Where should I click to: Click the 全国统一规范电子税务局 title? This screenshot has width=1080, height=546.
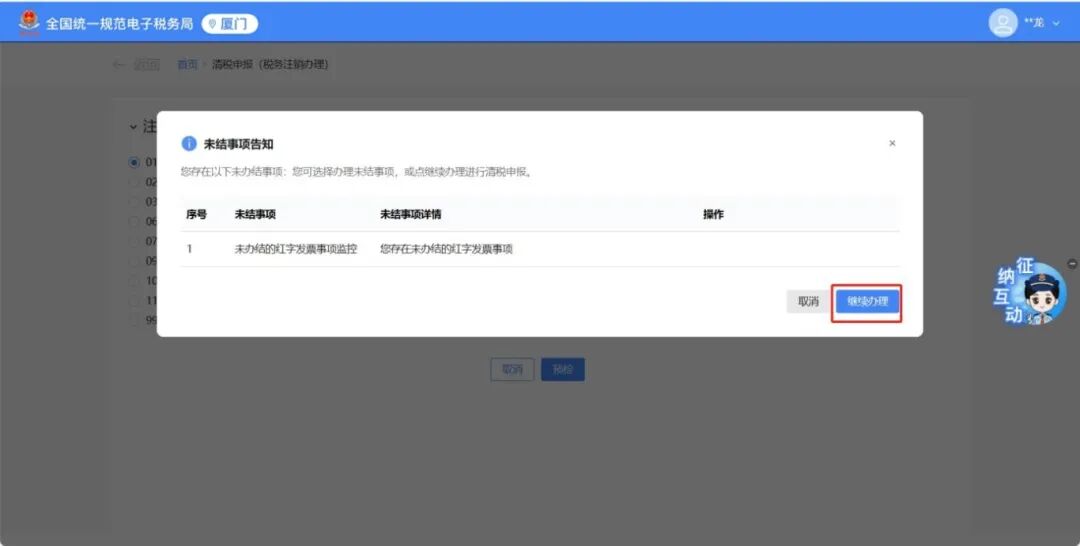119,24
